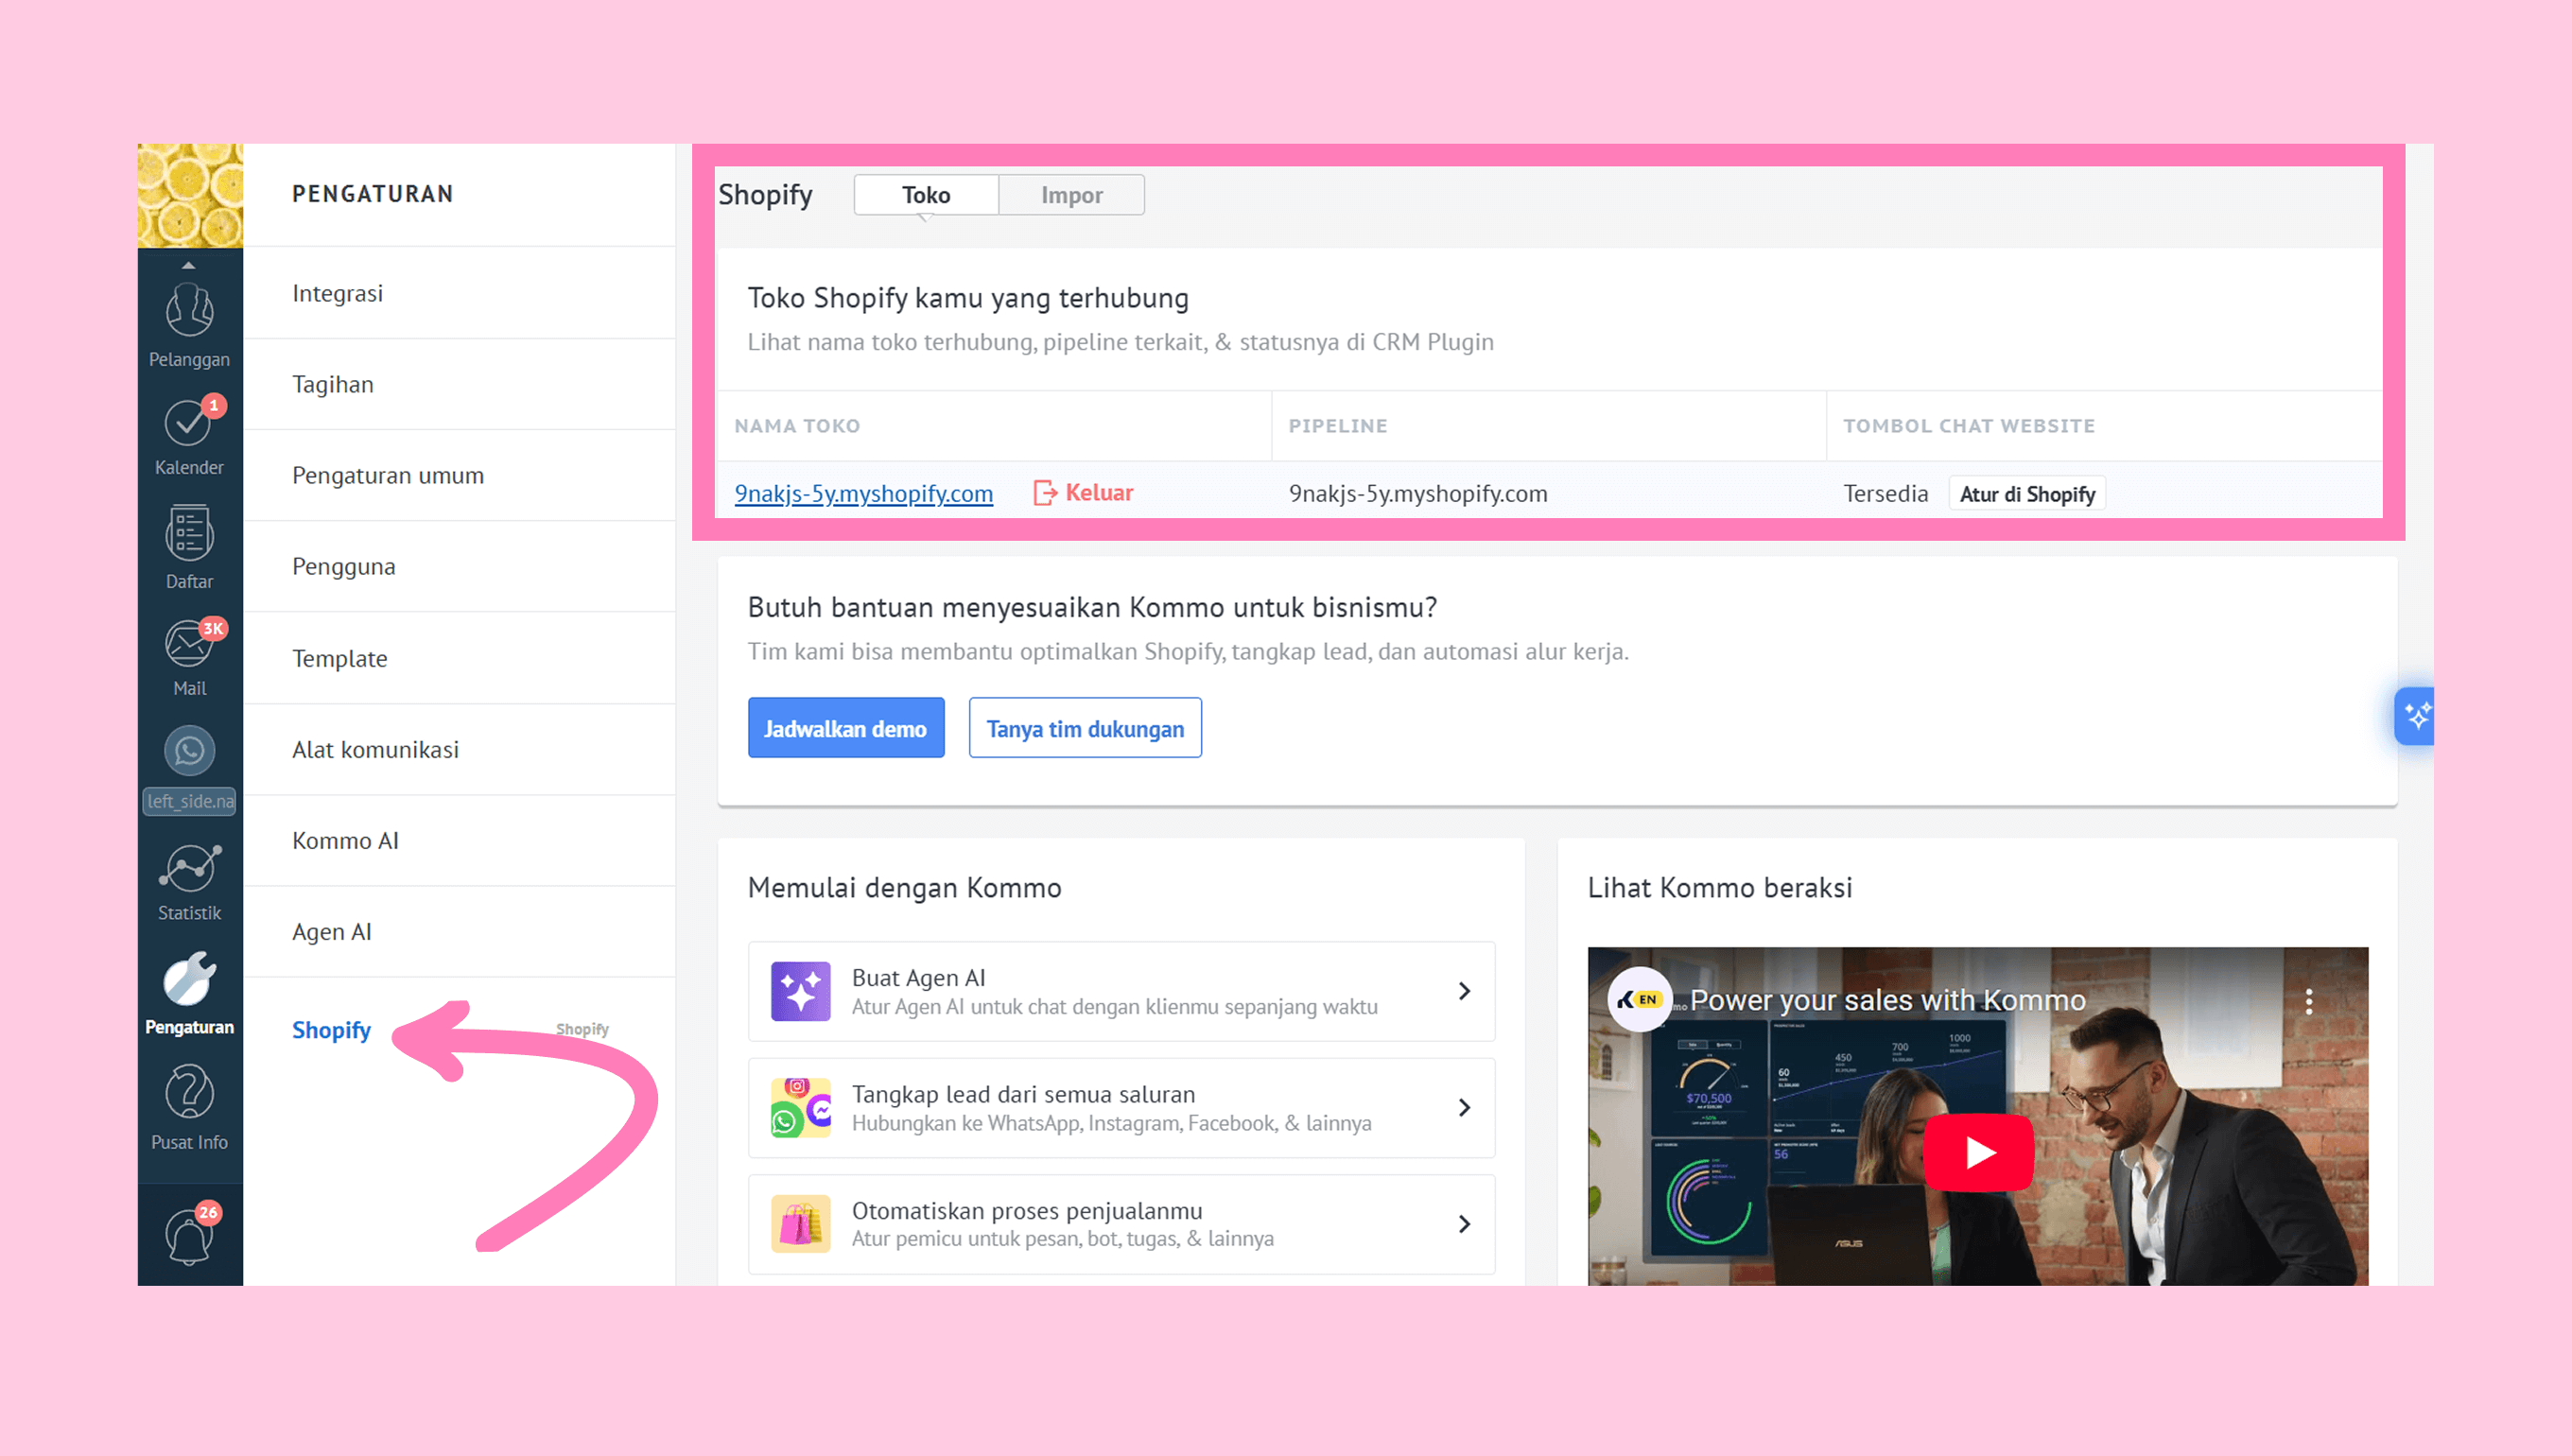Click the Atur di Shopify button
This screenshot has width=2572, height=1456.
2027,494
